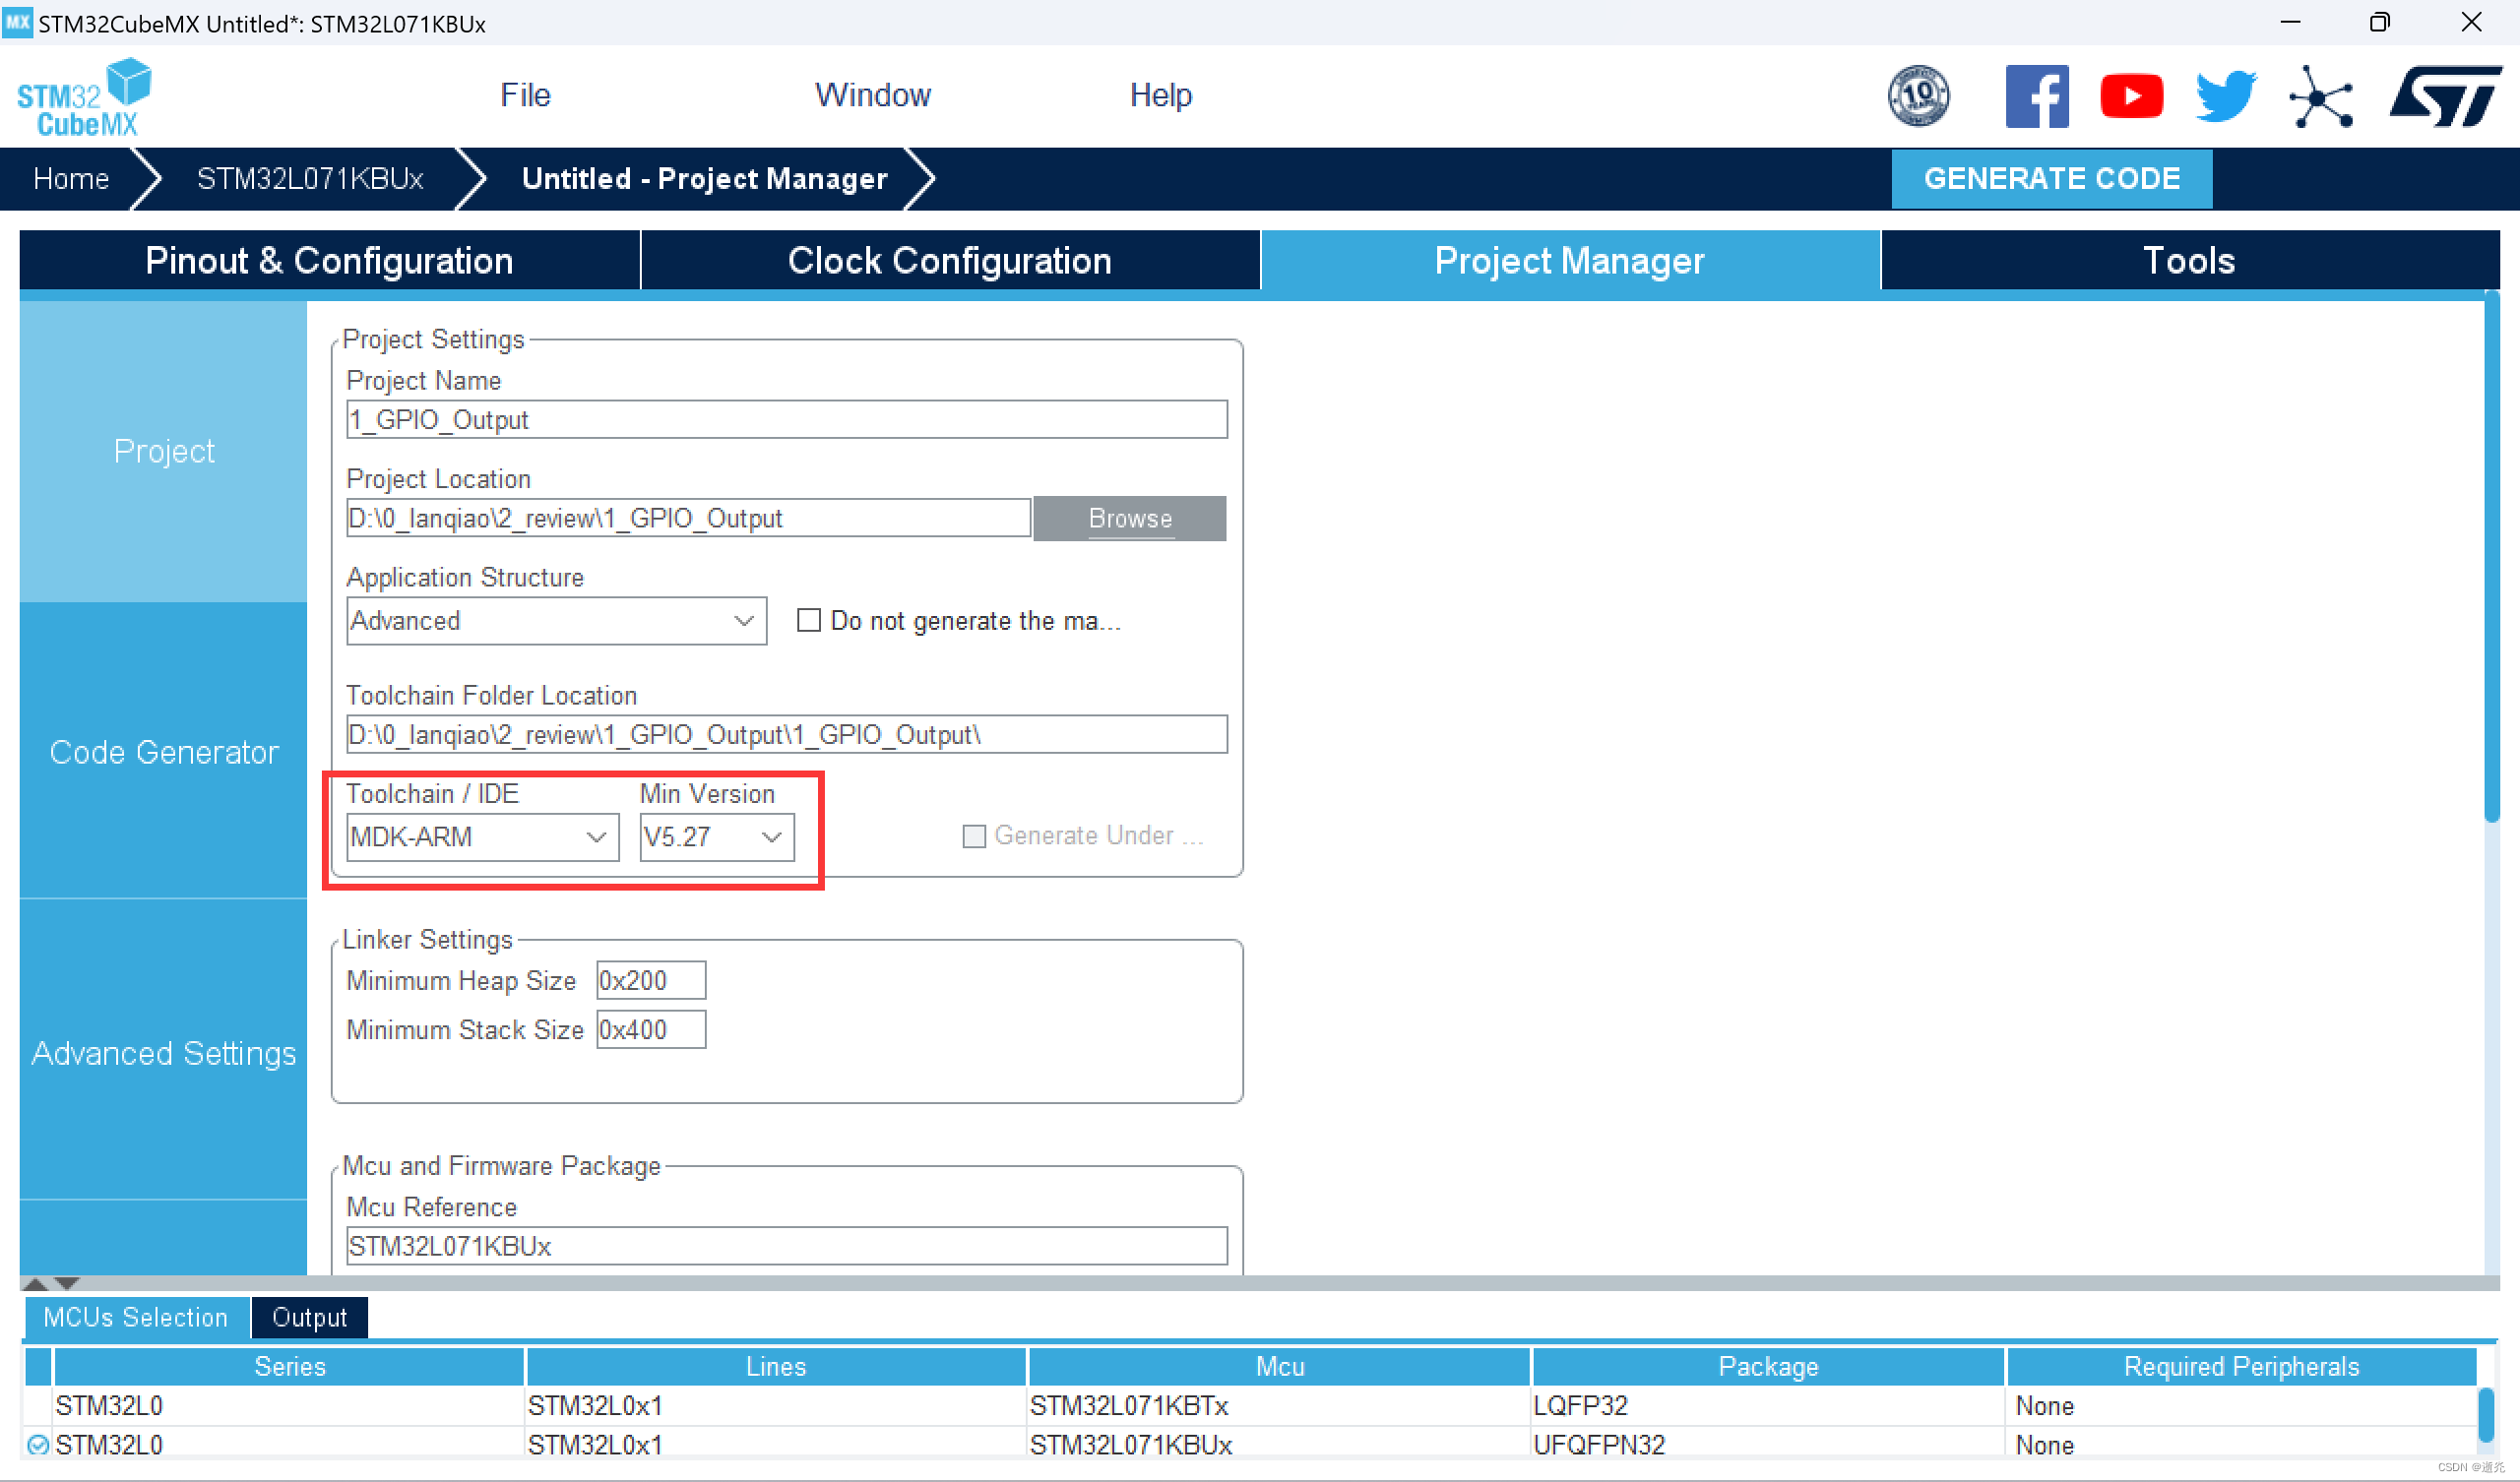Click the MX app icon in title bar

(17, 22)
